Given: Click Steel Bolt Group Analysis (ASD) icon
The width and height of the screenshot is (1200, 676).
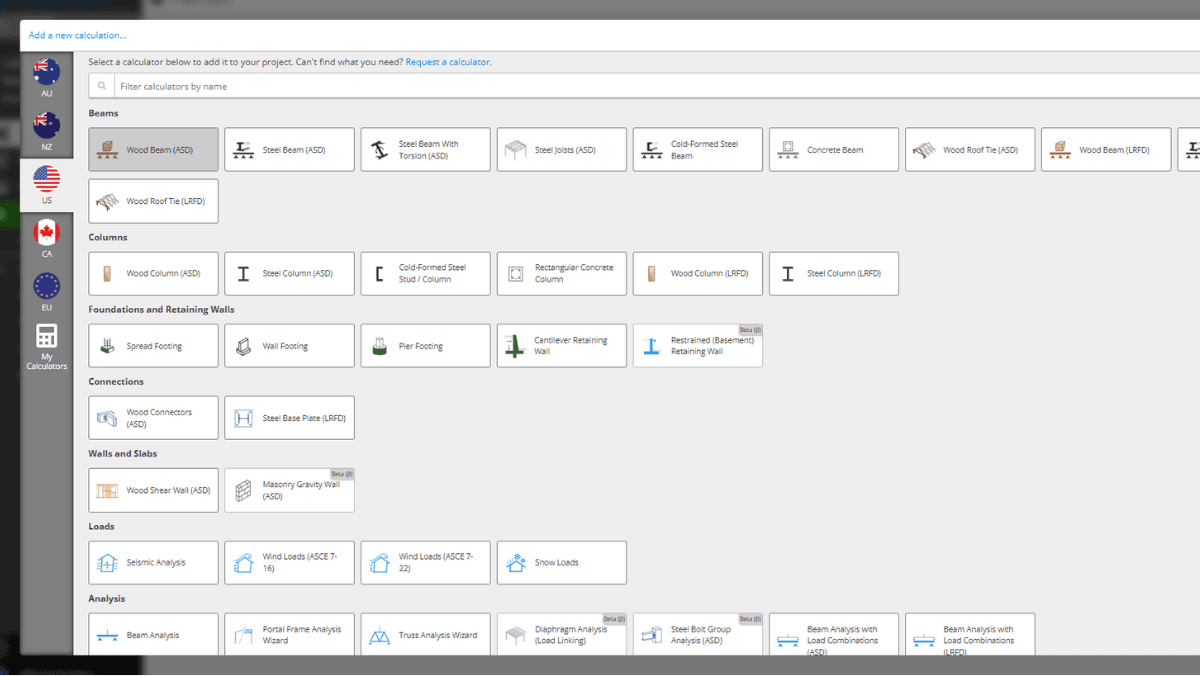Looking at the screenshot, I should pos(651,636).
